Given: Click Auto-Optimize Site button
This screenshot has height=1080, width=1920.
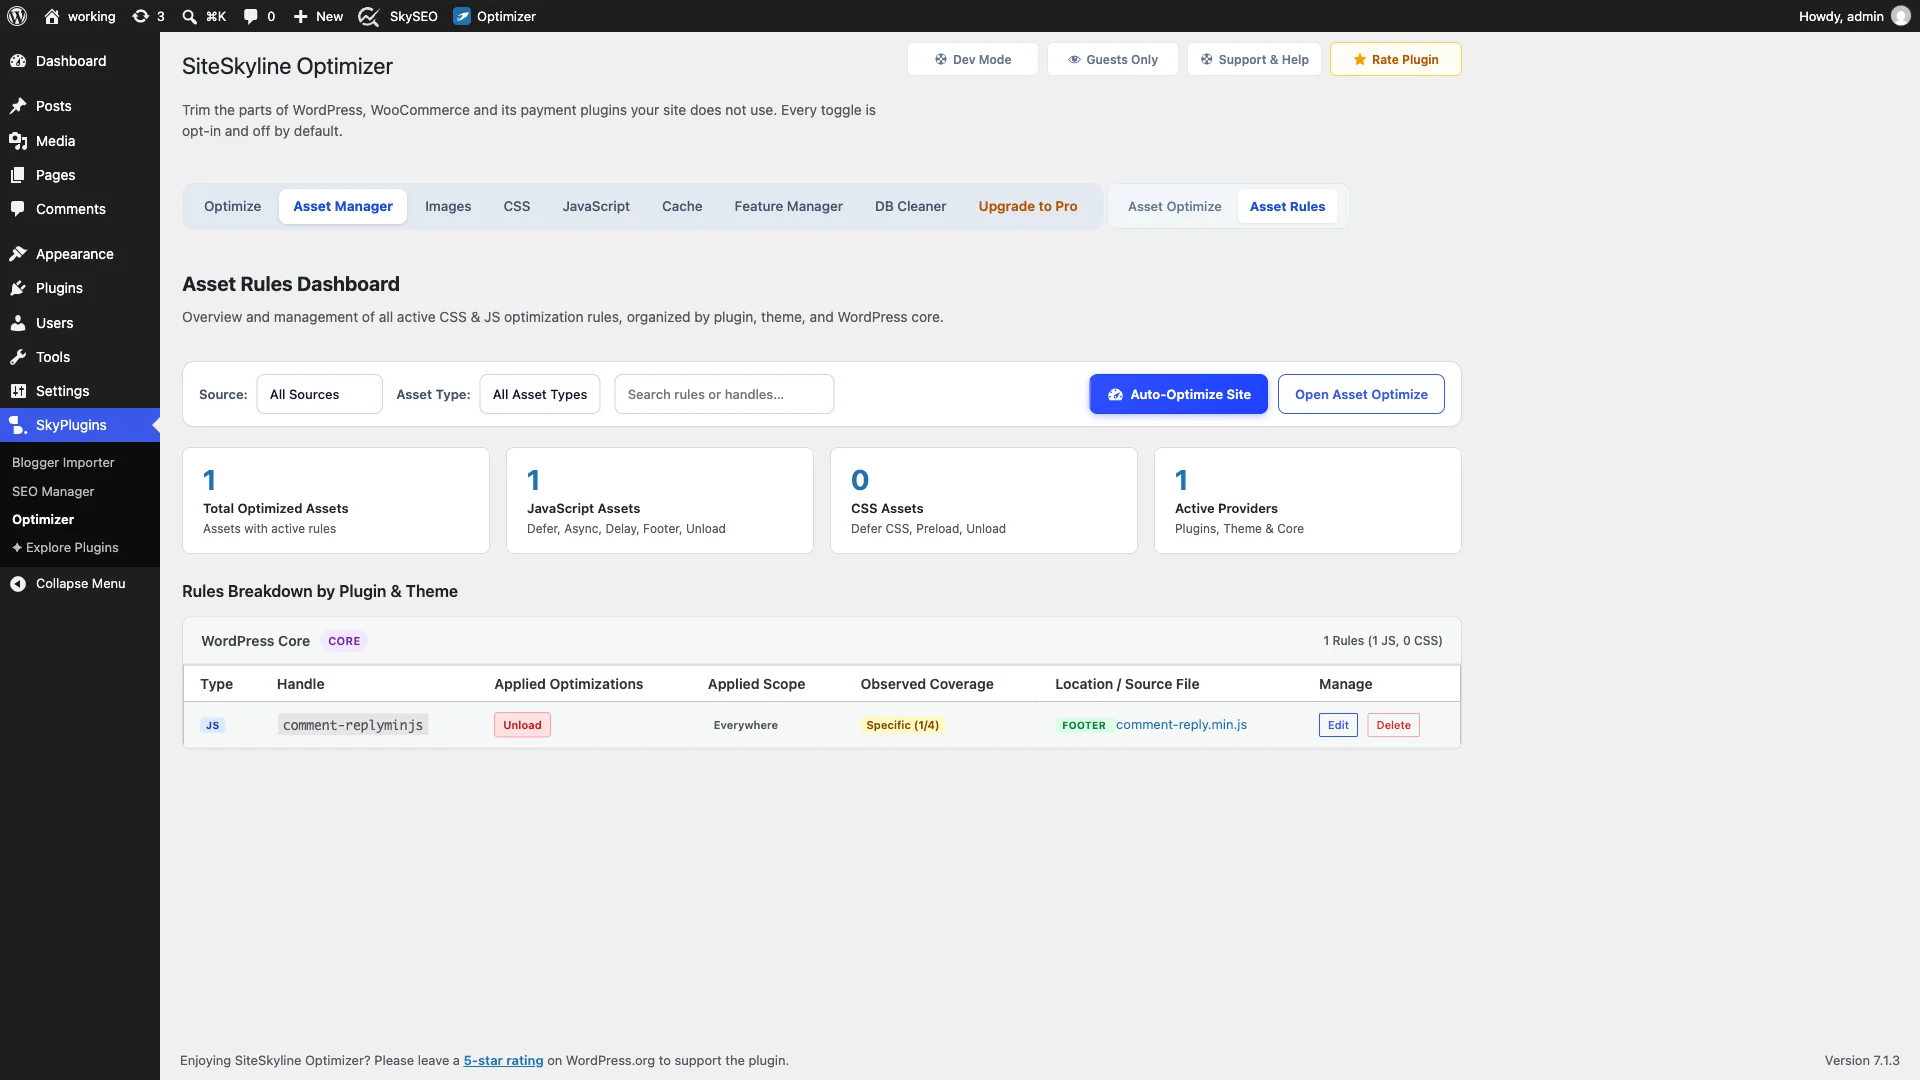Looking at the screenshot, I should point(1178,394).
